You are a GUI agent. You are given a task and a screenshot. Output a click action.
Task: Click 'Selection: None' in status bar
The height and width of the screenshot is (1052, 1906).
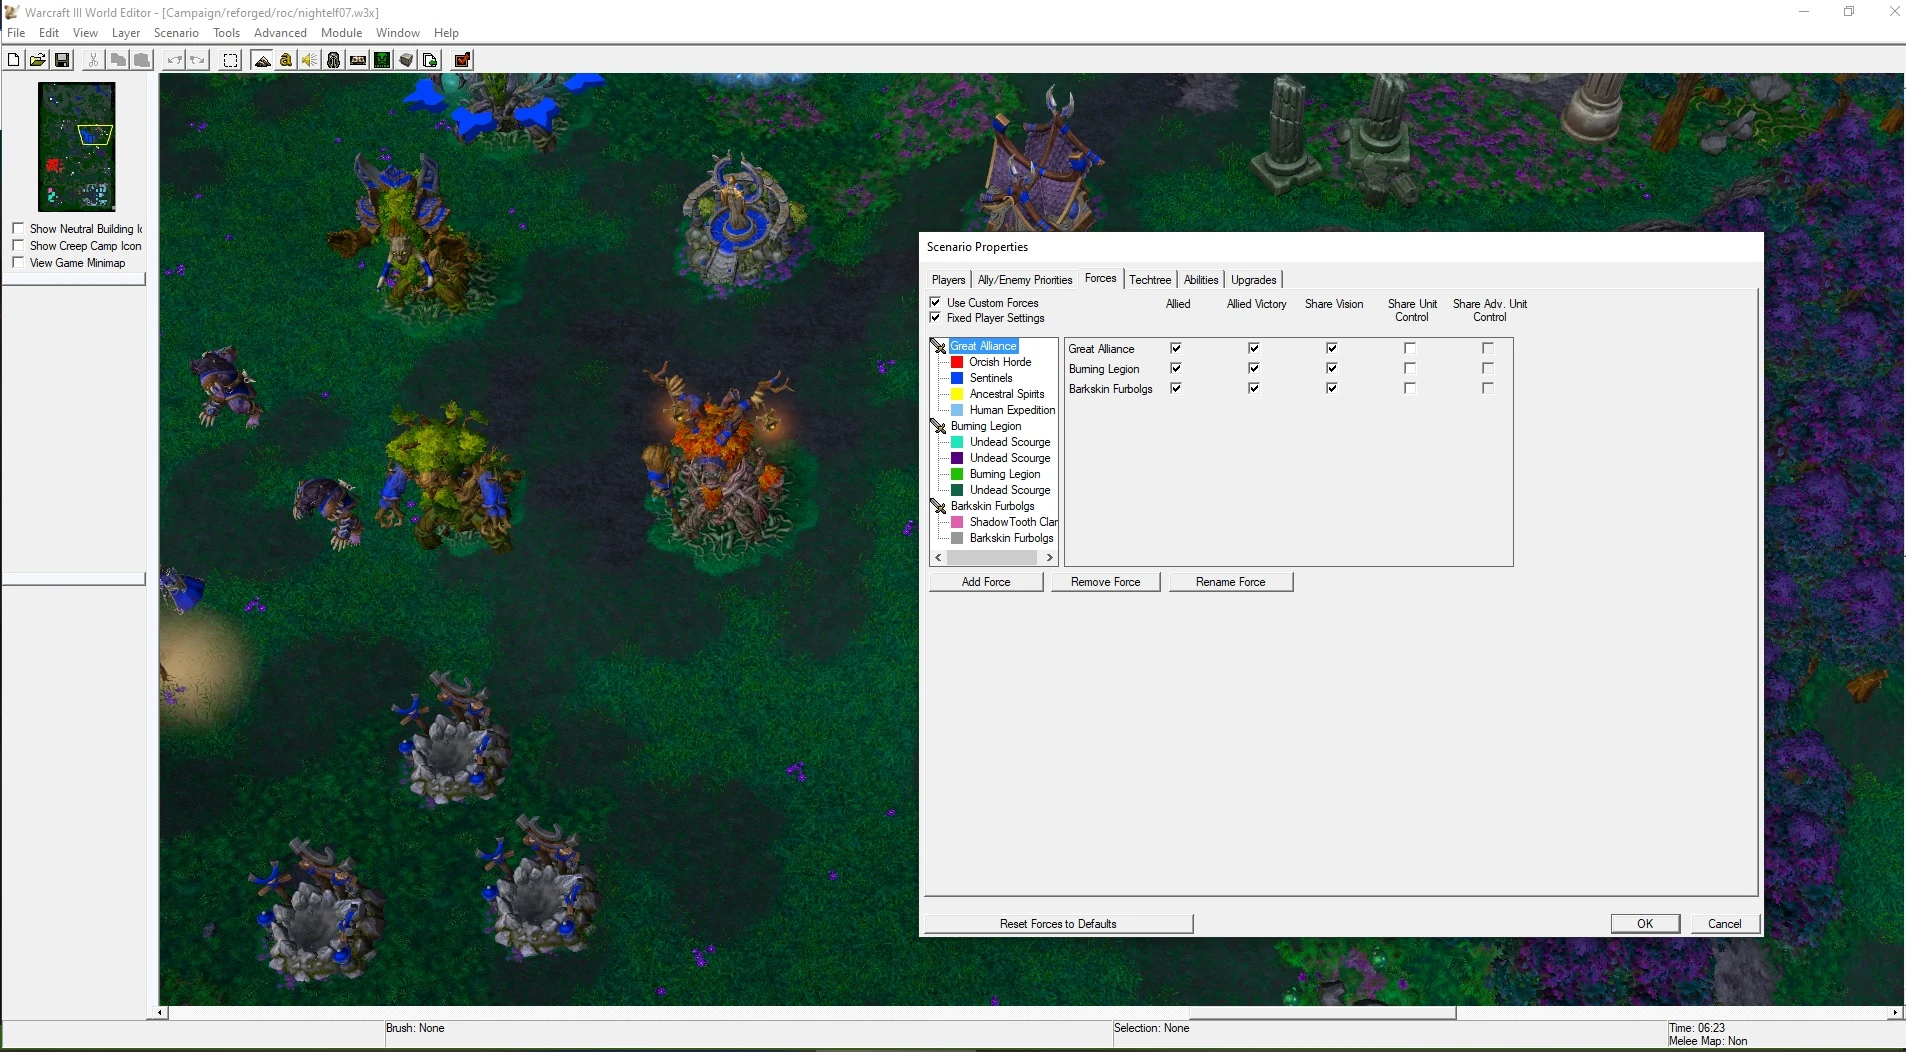(x=1152, y=1028)
